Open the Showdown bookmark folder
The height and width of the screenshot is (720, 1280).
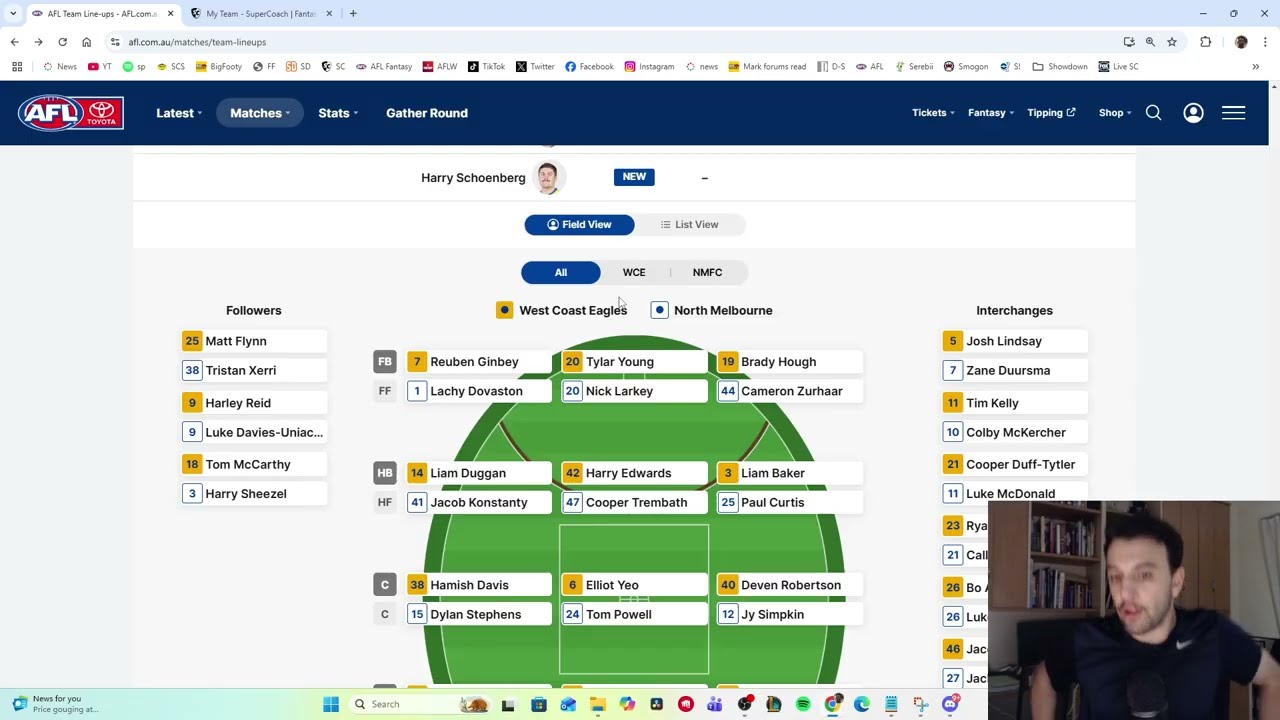(1060, 67)
